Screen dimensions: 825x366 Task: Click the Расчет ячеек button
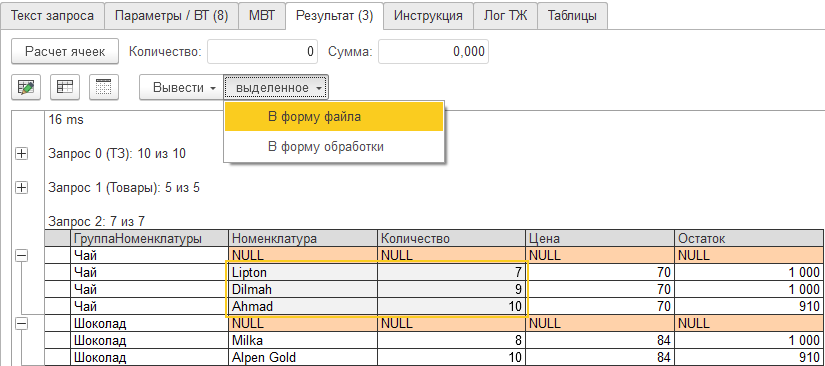65,52
